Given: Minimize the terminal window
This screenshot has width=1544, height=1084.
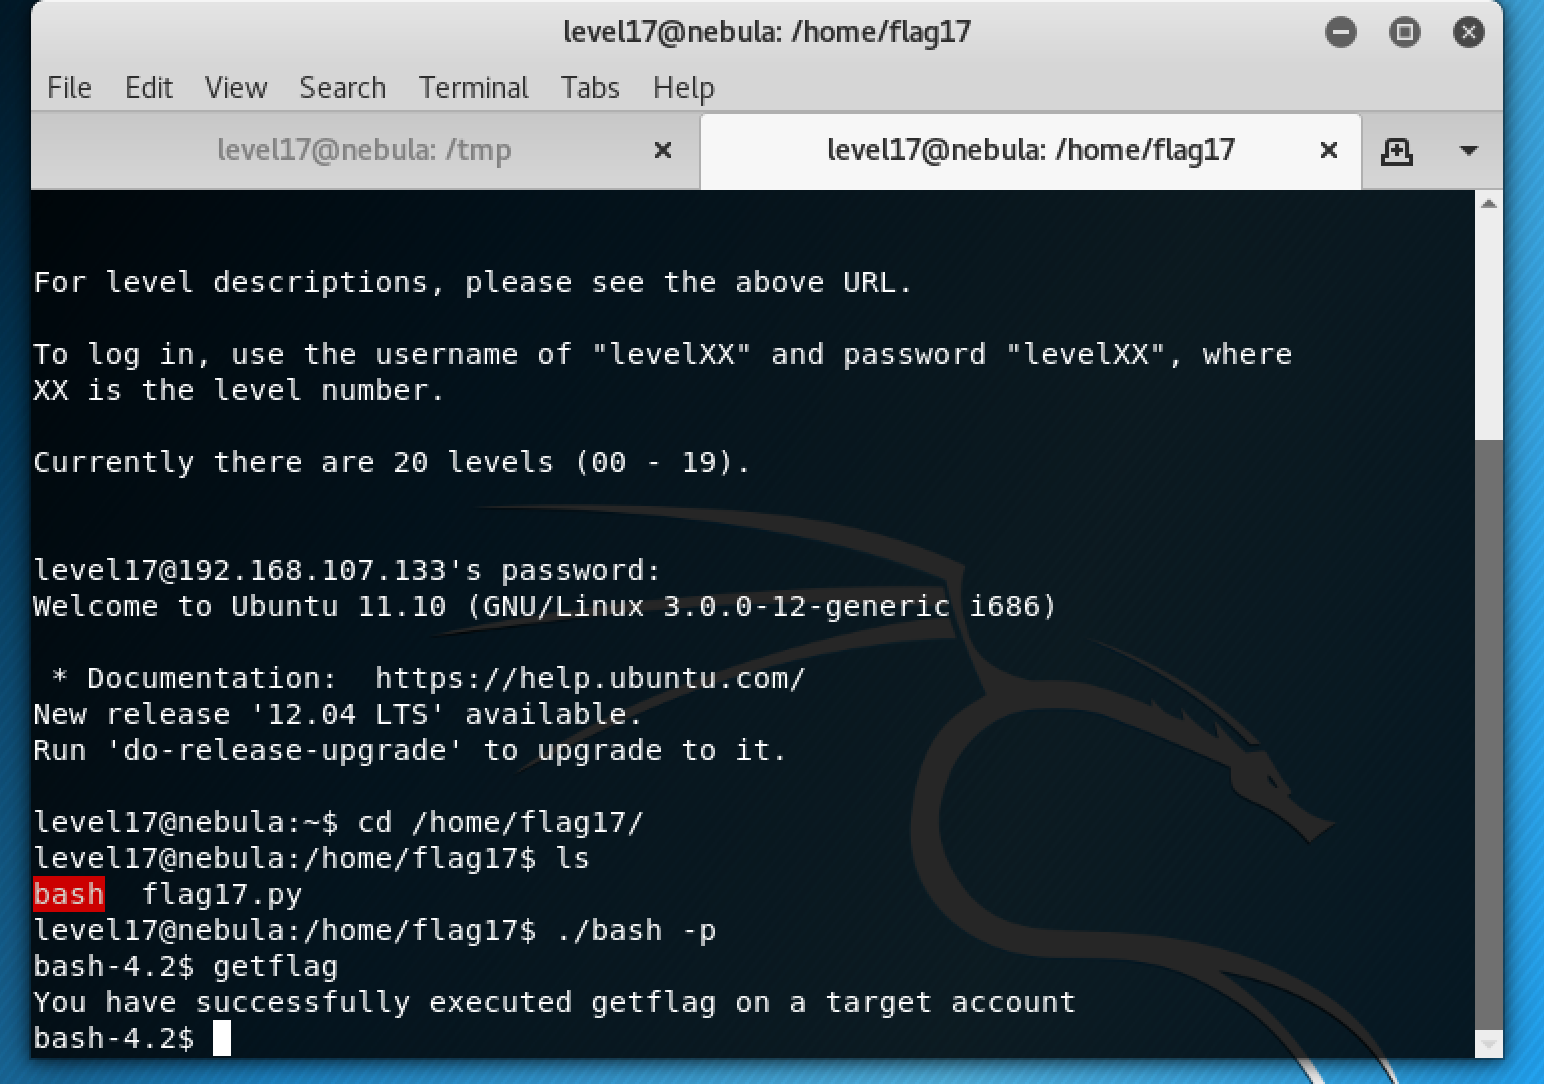Looking at the screenshot, I should pyautogui.click(x=1340, y=32).
